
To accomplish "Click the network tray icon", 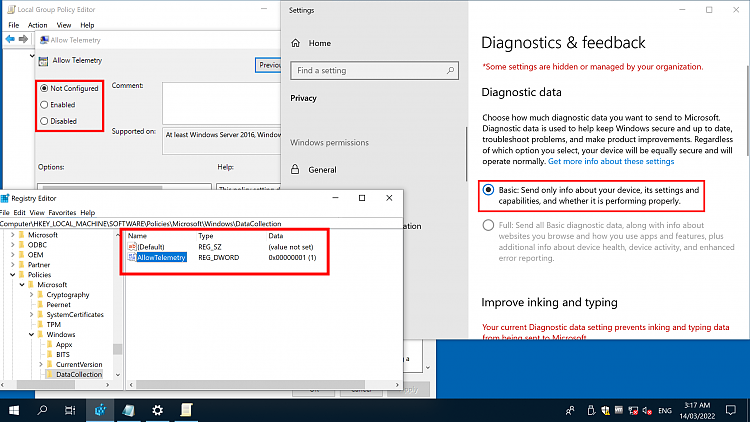I will [x=633, y=411].
